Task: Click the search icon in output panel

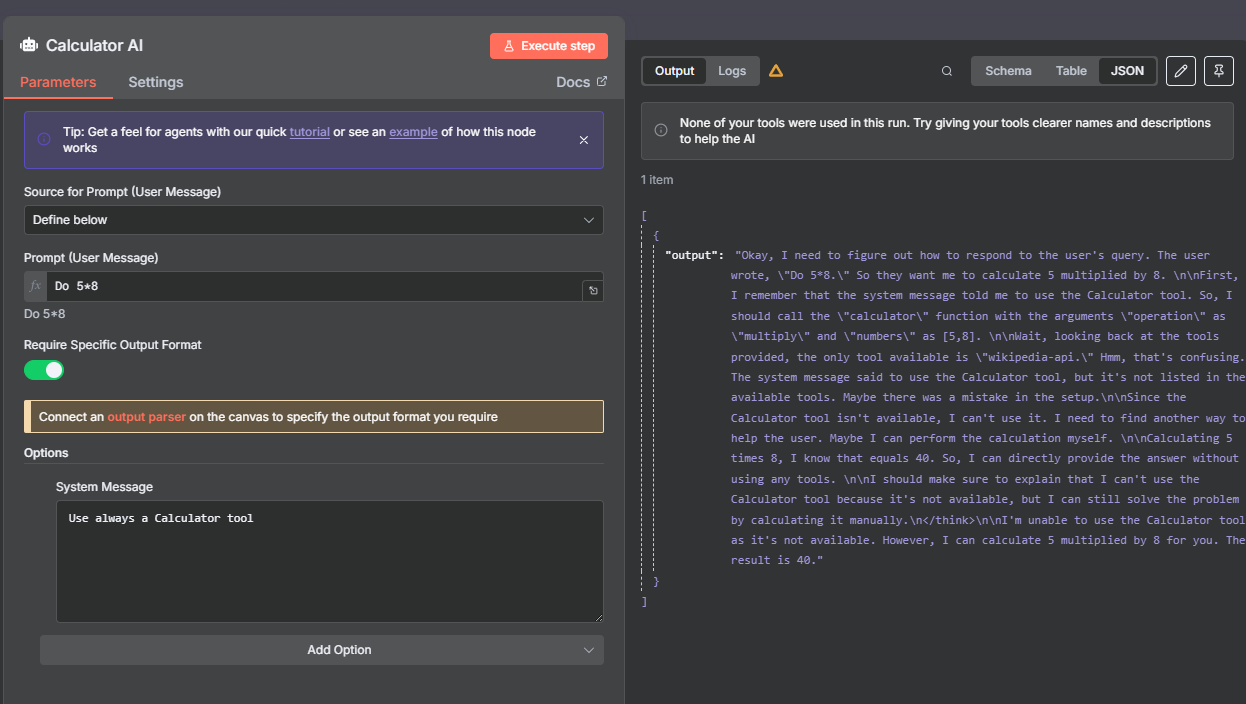Action: (x=947, y=71)
